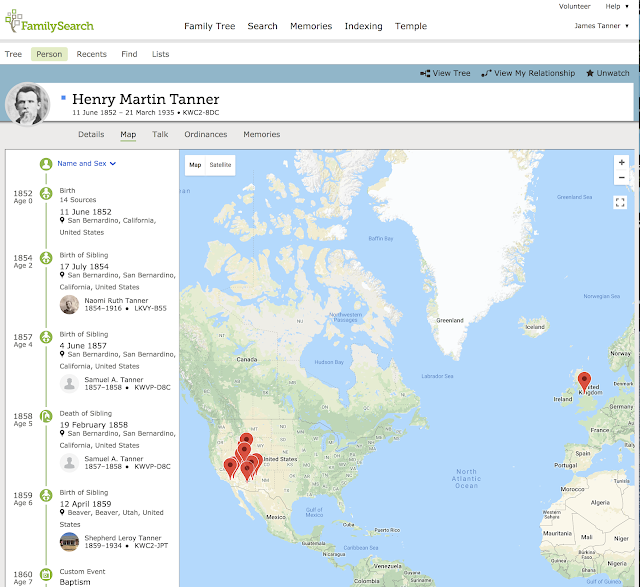Select the Map tab under person
Screen dimensions: 640x587
pyautogui.click(x=128, y=134)
